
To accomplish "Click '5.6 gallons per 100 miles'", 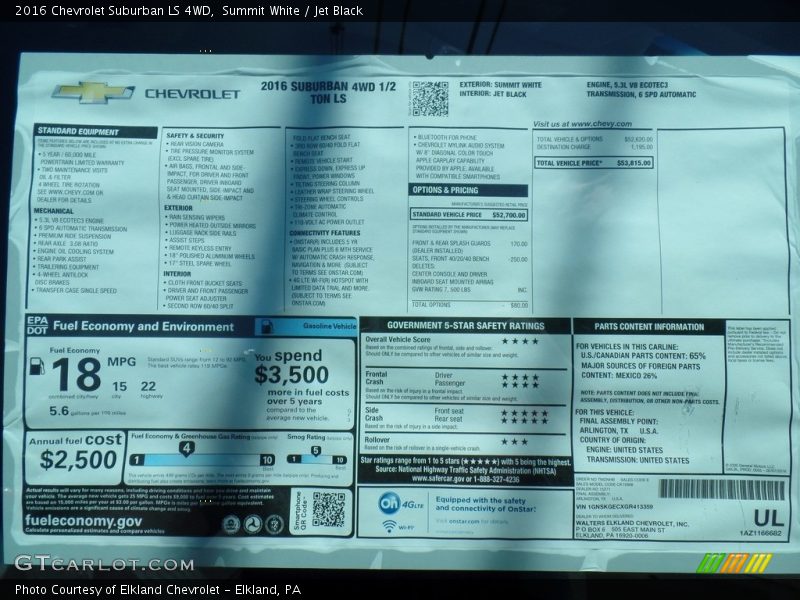I will [87, 411].
